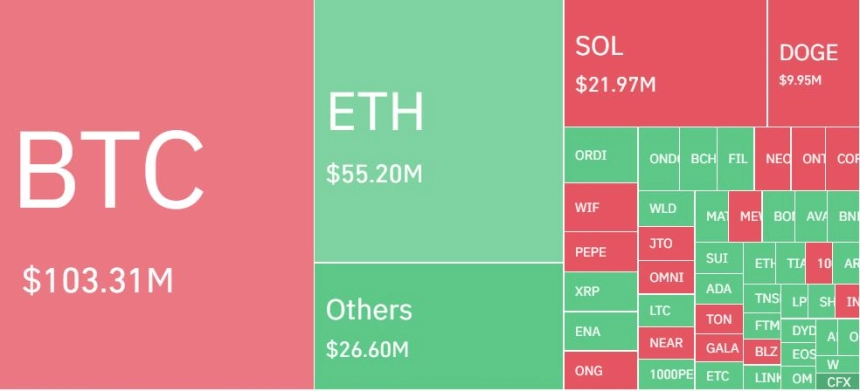Click the SOL $21.97M tile

coord(665,63)
